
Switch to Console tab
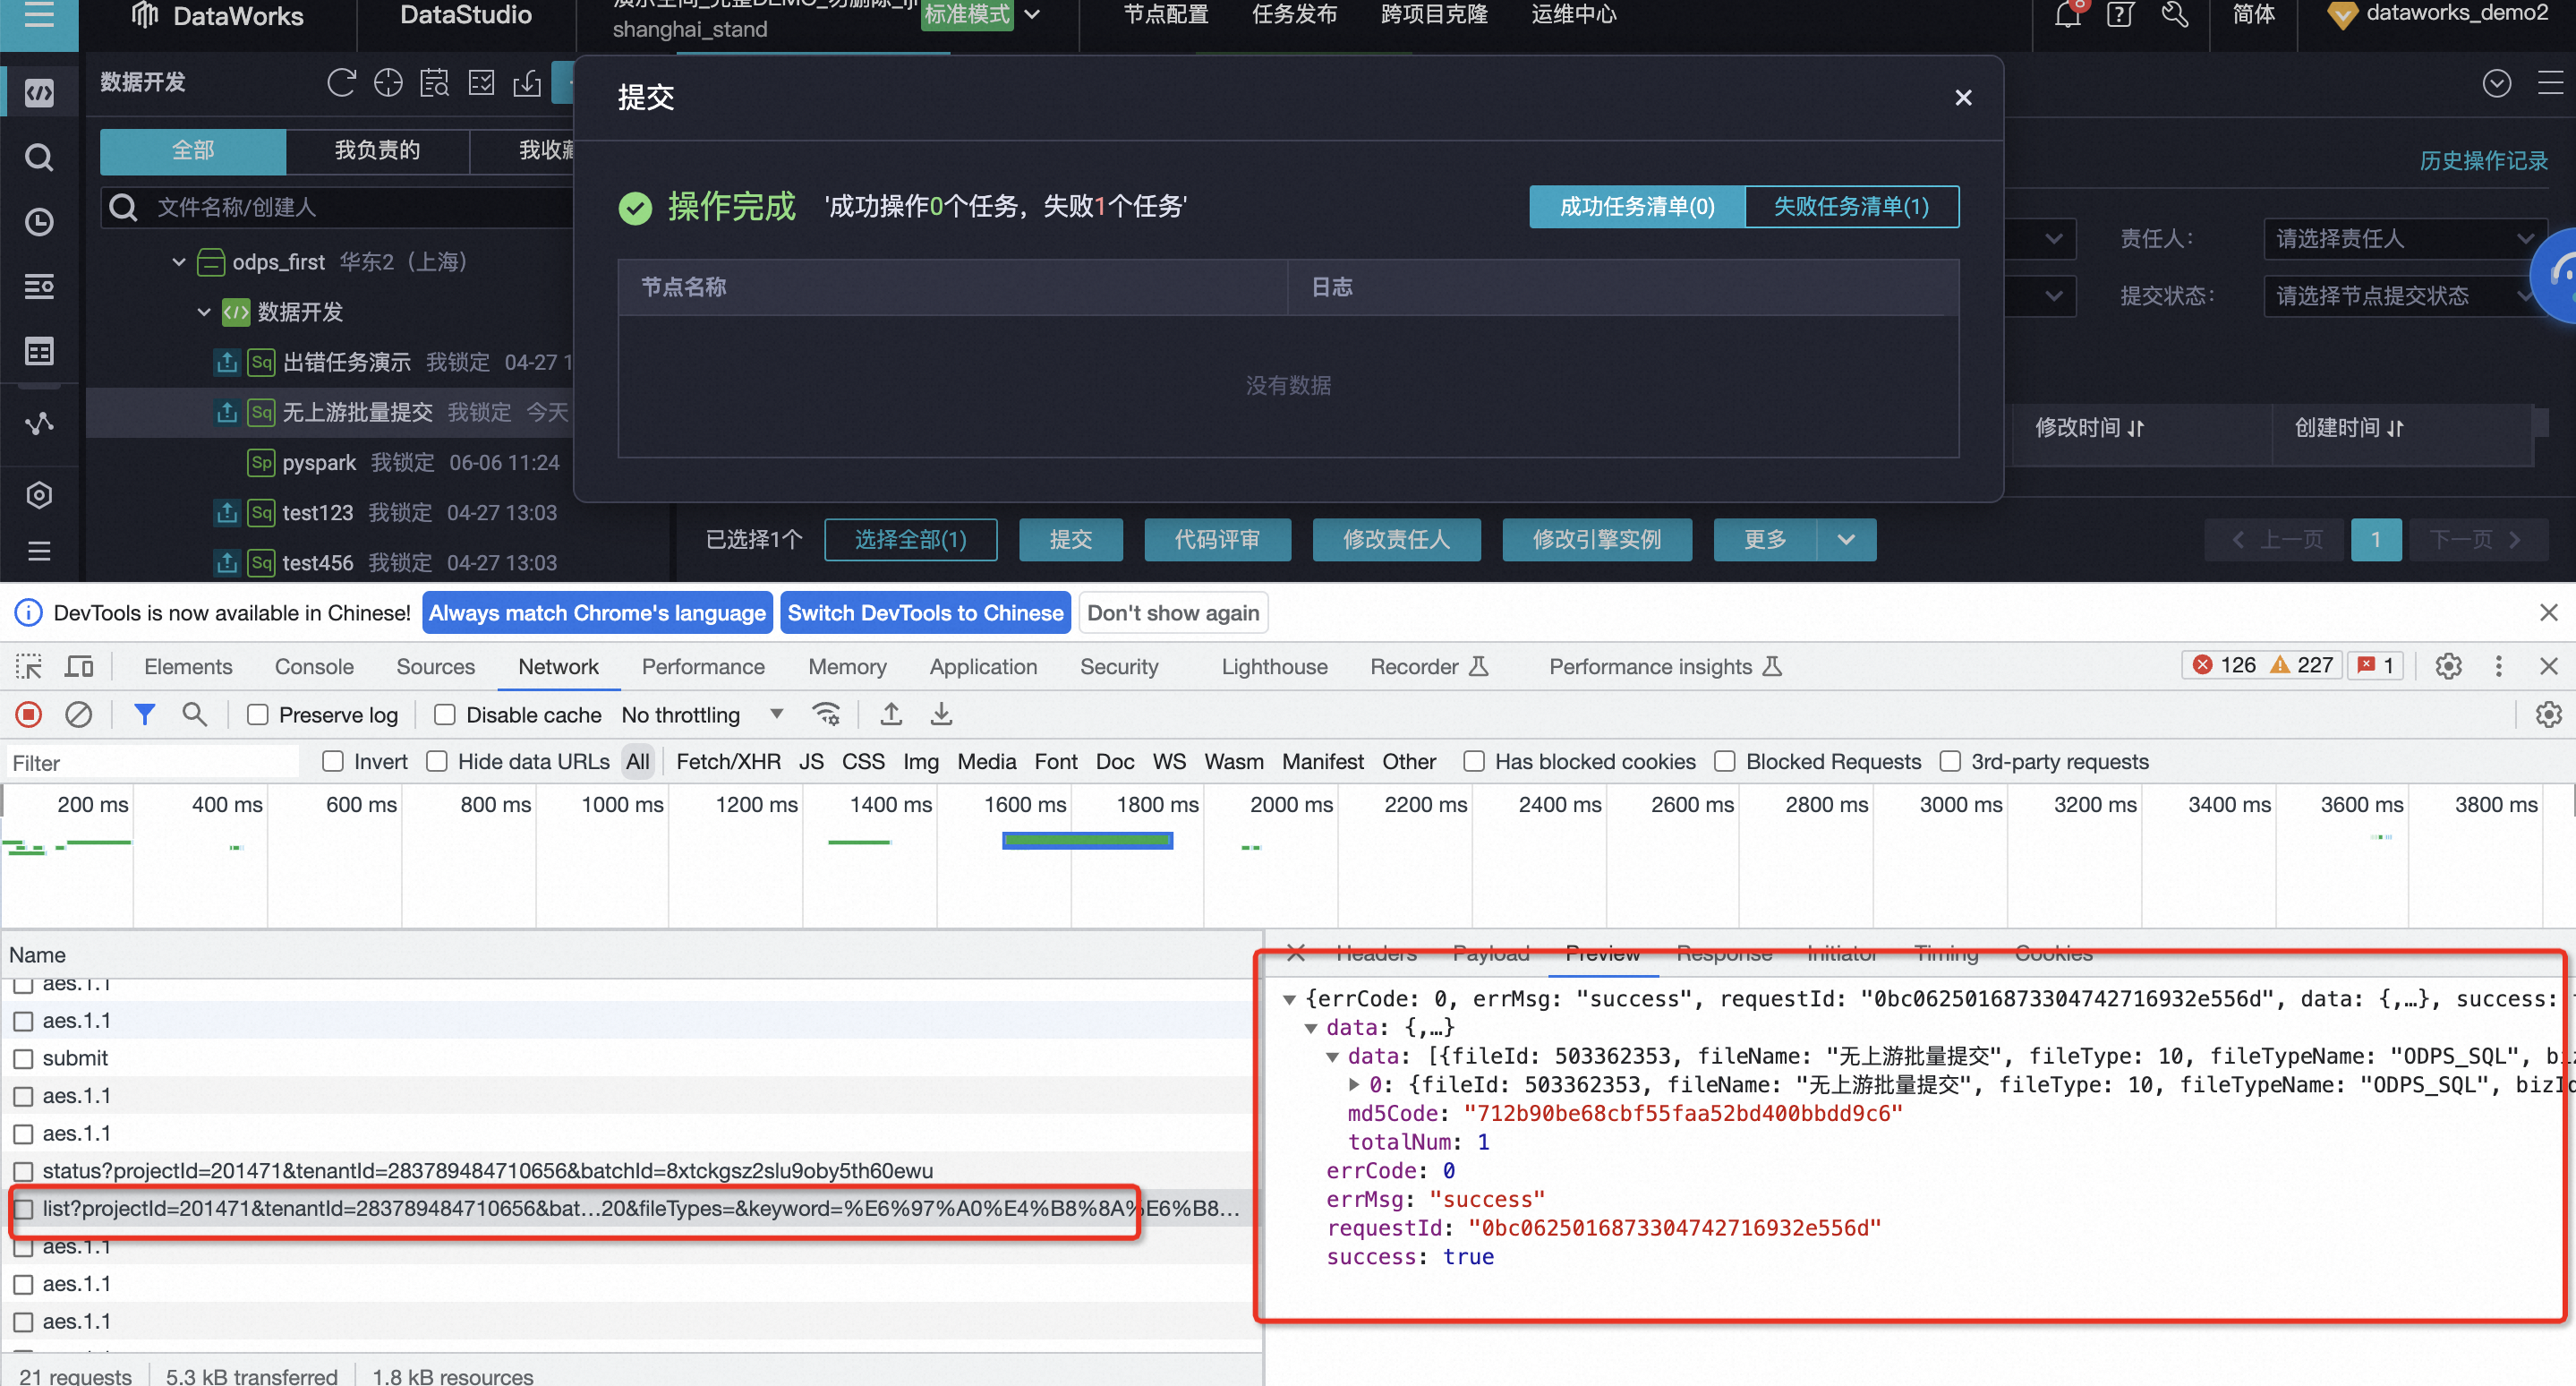click(x=314, y=666)
